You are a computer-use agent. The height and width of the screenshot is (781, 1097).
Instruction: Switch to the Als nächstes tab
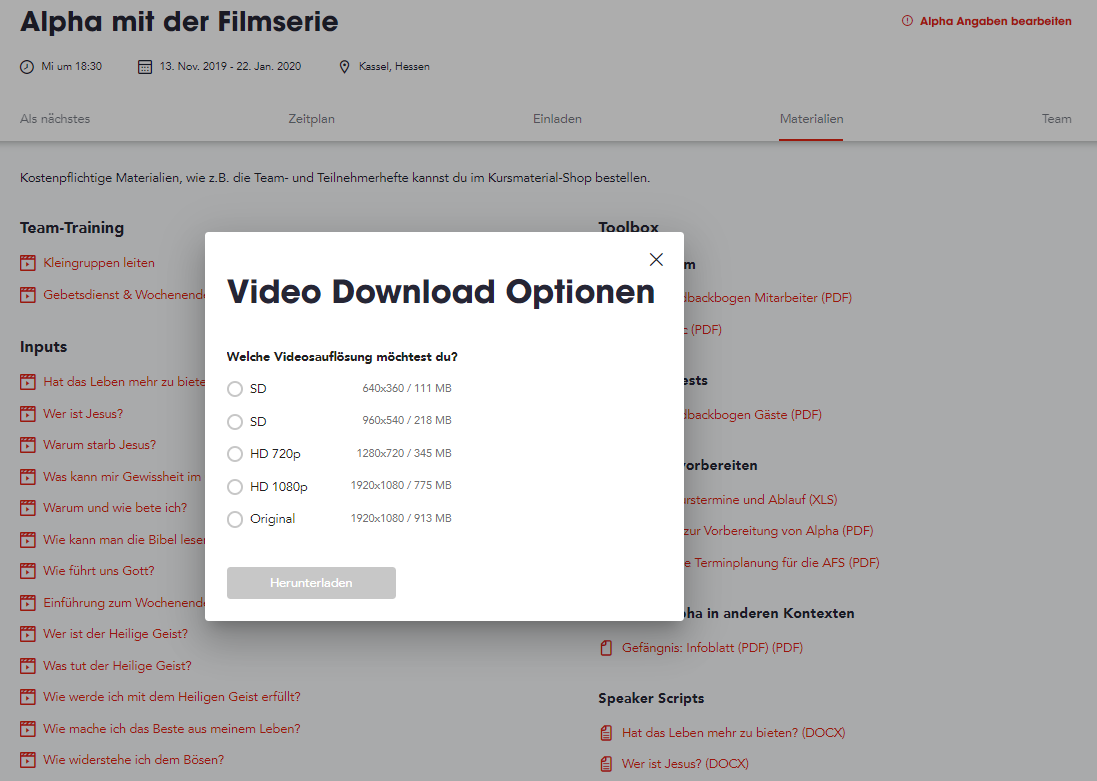pyautogui.click(x=55, y=119)
